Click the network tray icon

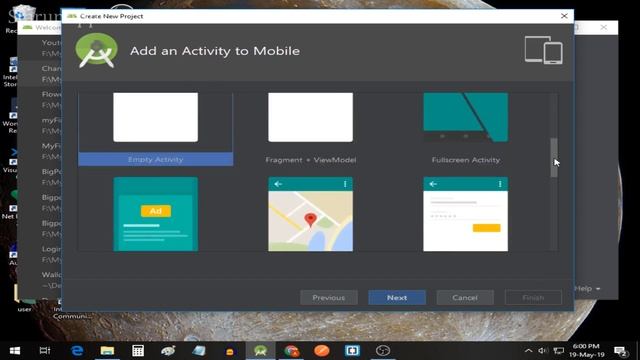tap(559, 351)
